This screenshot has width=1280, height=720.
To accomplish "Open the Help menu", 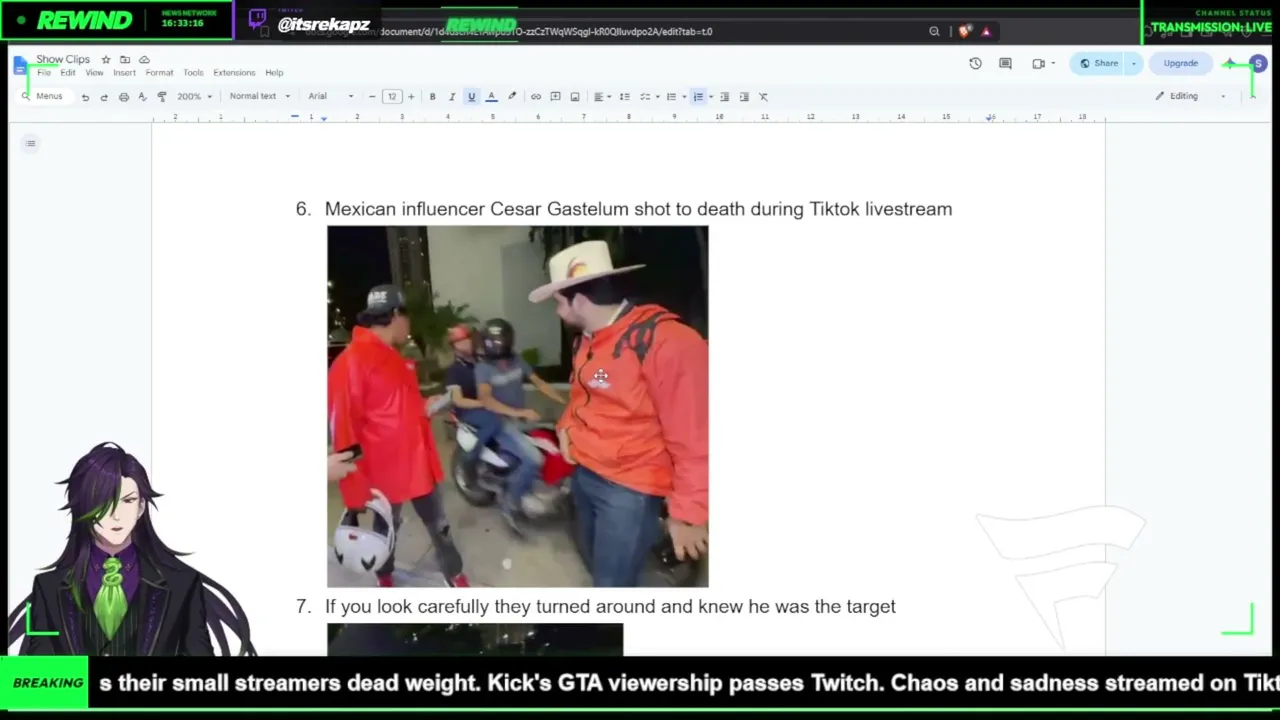I will pos(274,73).
